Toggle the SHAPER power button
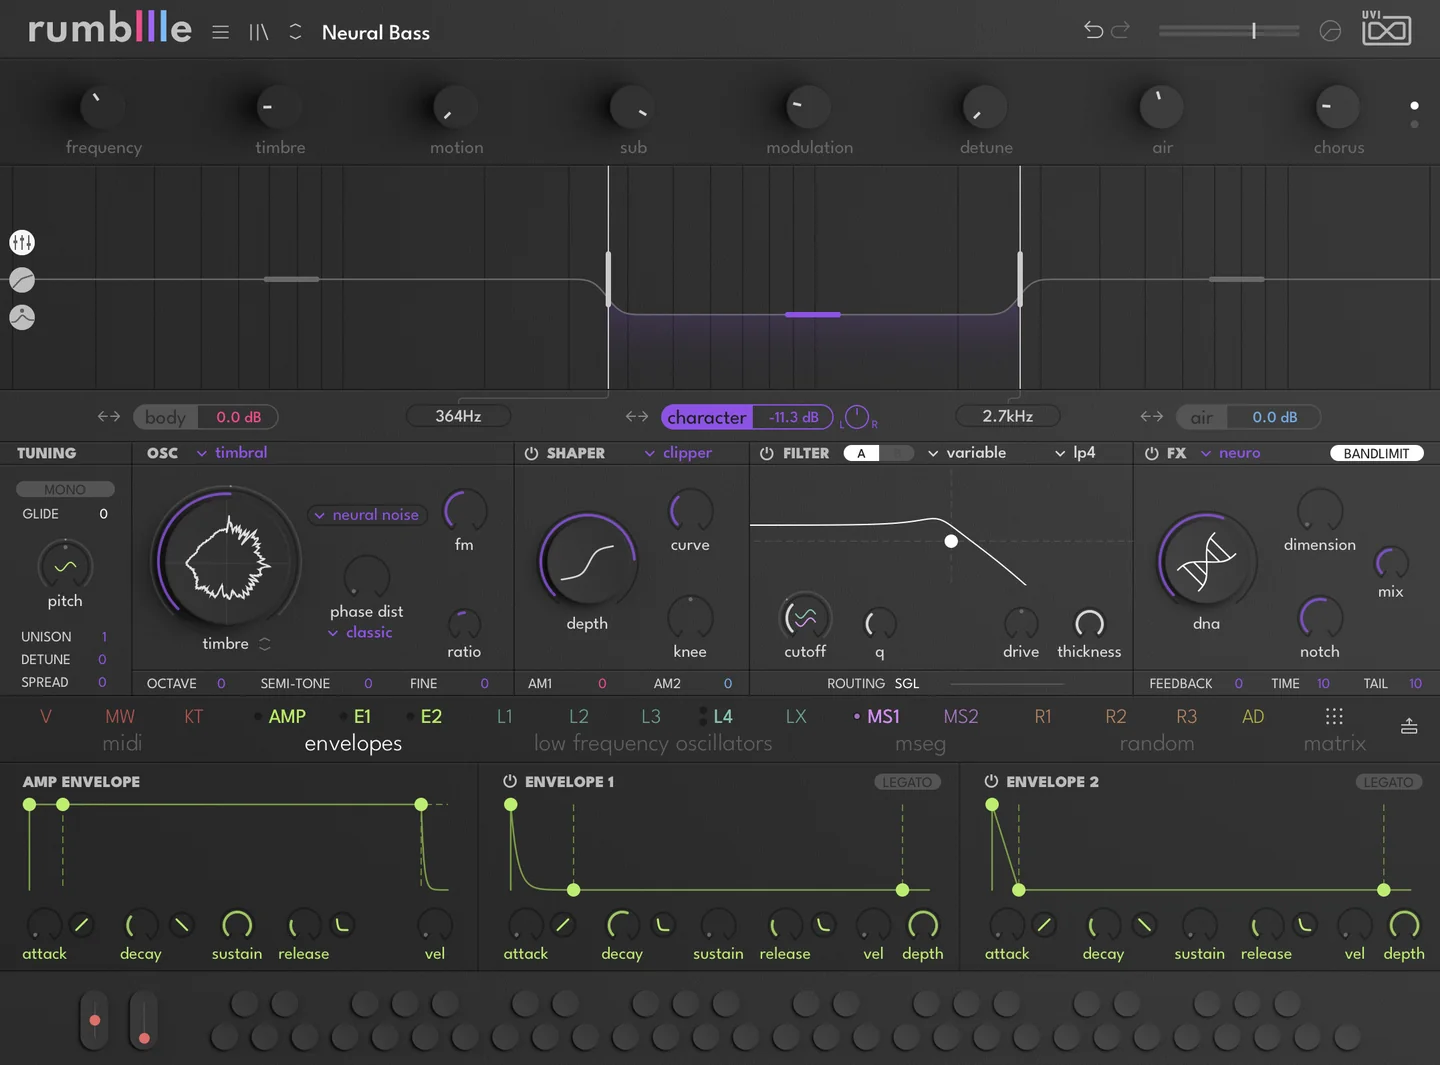 pyautogui.click(x=531, y=453)
